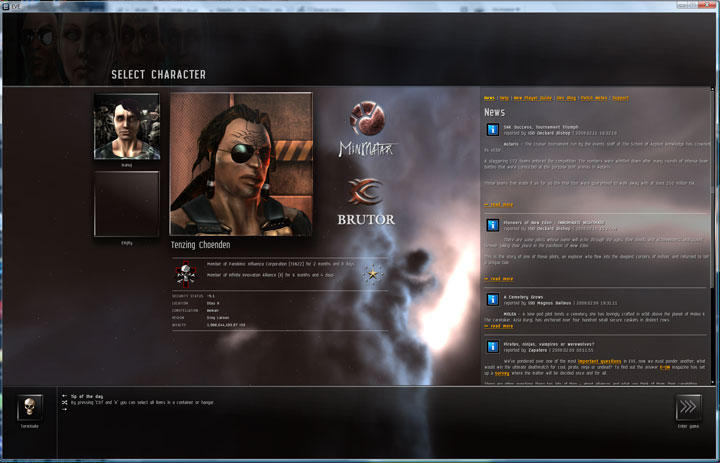720x463 pixels.
Task: Click the 'Tenzing Choenden' character name
Action: coord(201,245)
